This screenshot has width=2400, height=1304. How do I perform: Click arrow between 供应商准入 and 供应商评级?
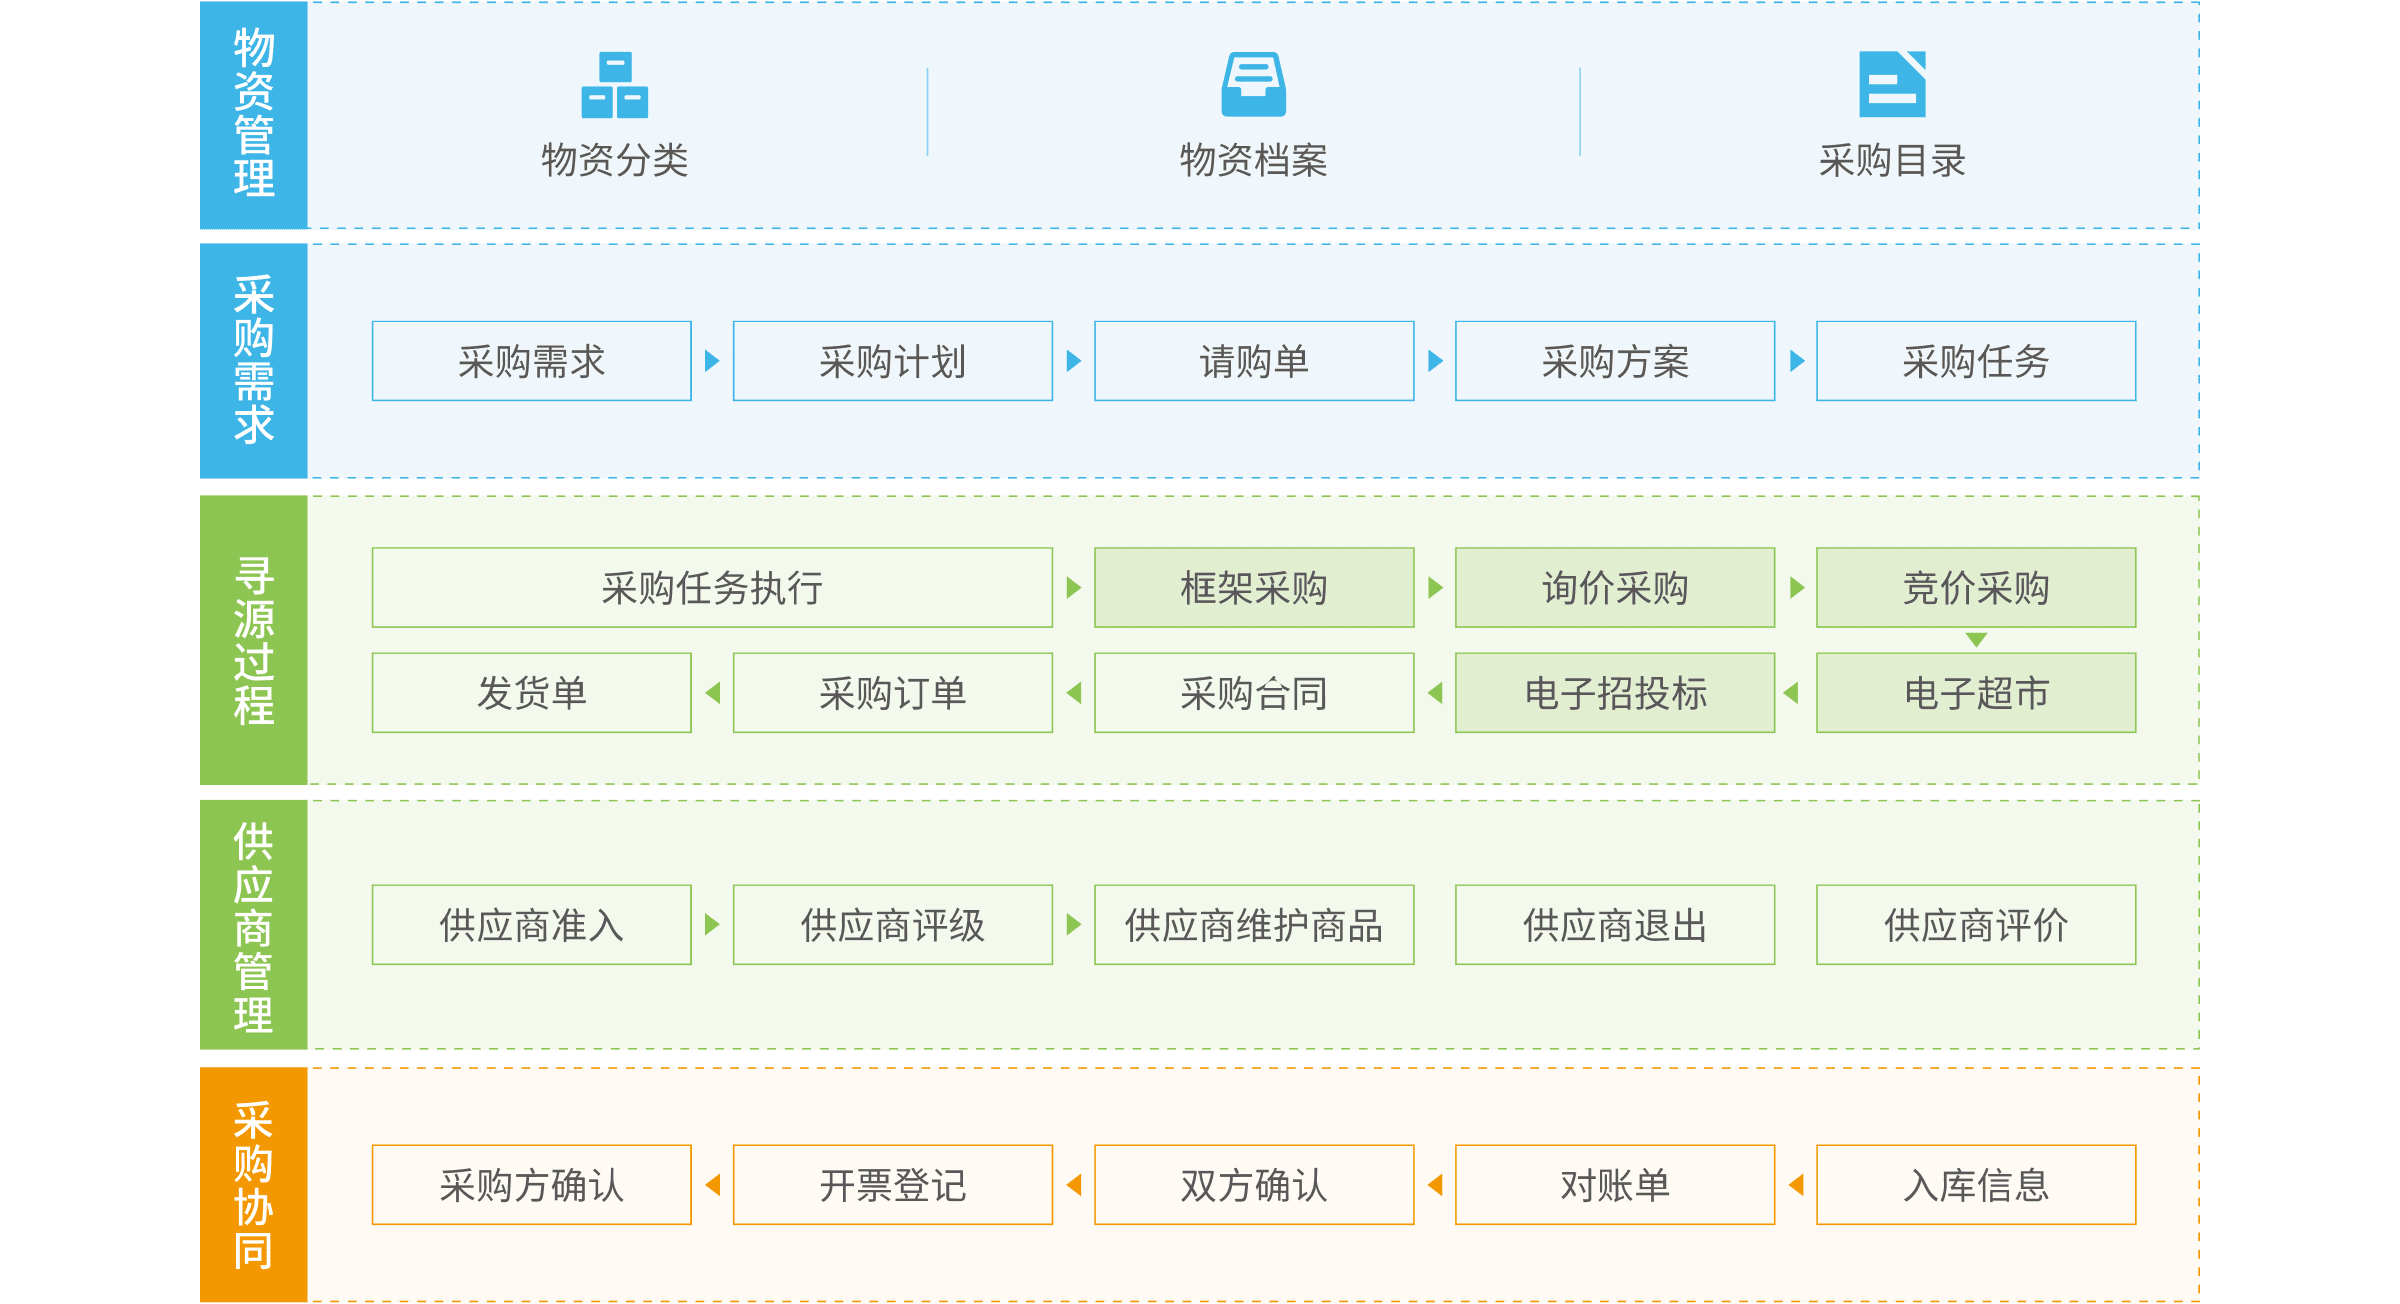712,924
